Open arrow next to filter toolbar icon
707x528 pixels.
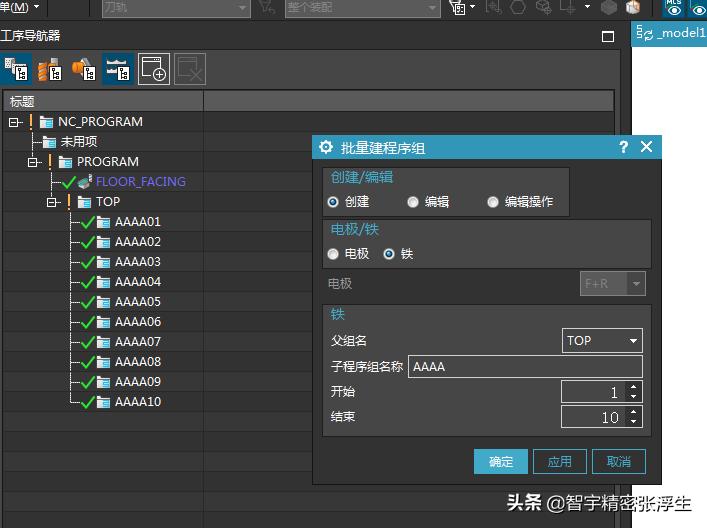(x=472, y=6)
